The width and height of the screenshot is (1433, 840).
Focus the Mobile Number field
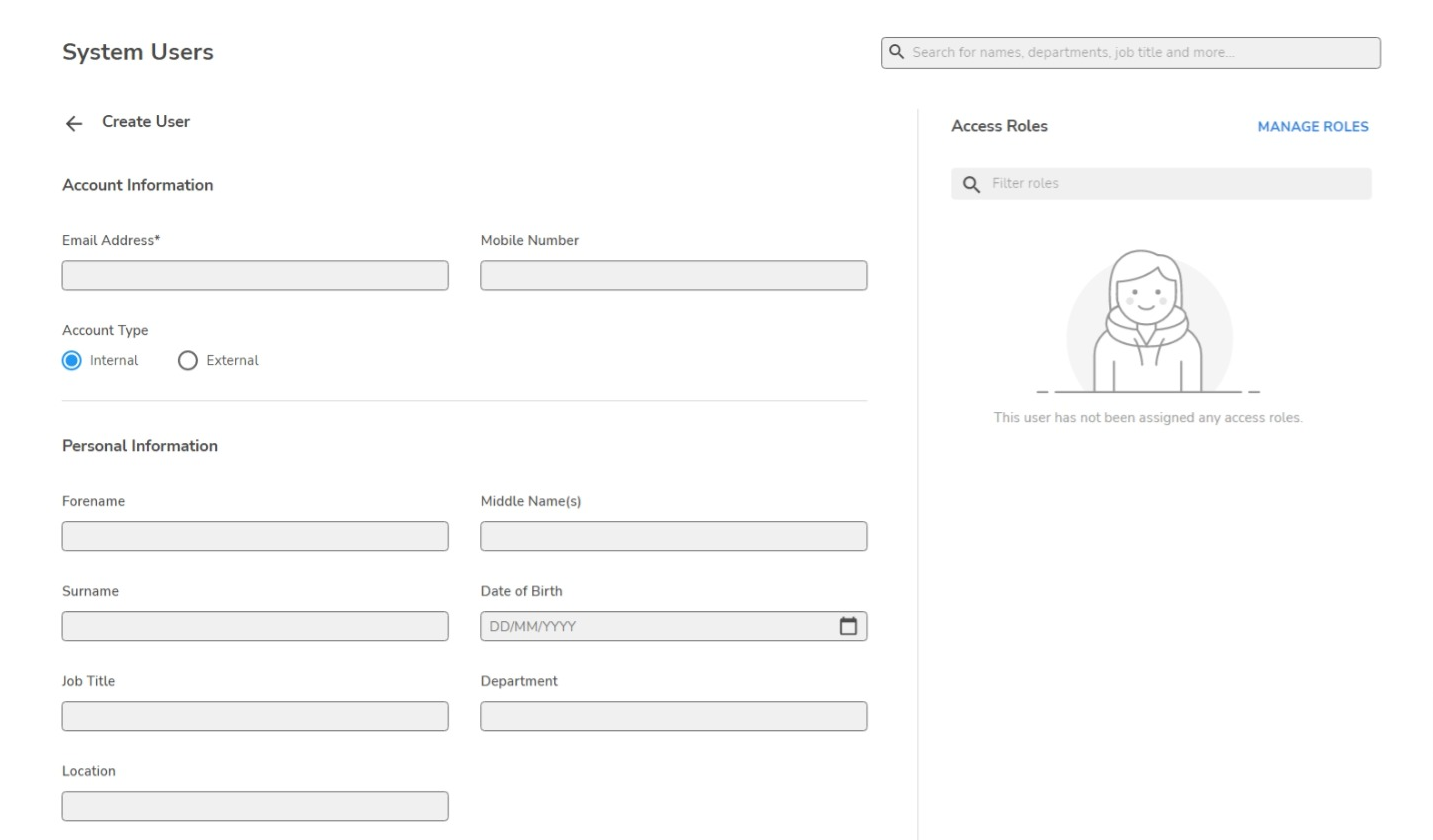click(x=673, y=276)
